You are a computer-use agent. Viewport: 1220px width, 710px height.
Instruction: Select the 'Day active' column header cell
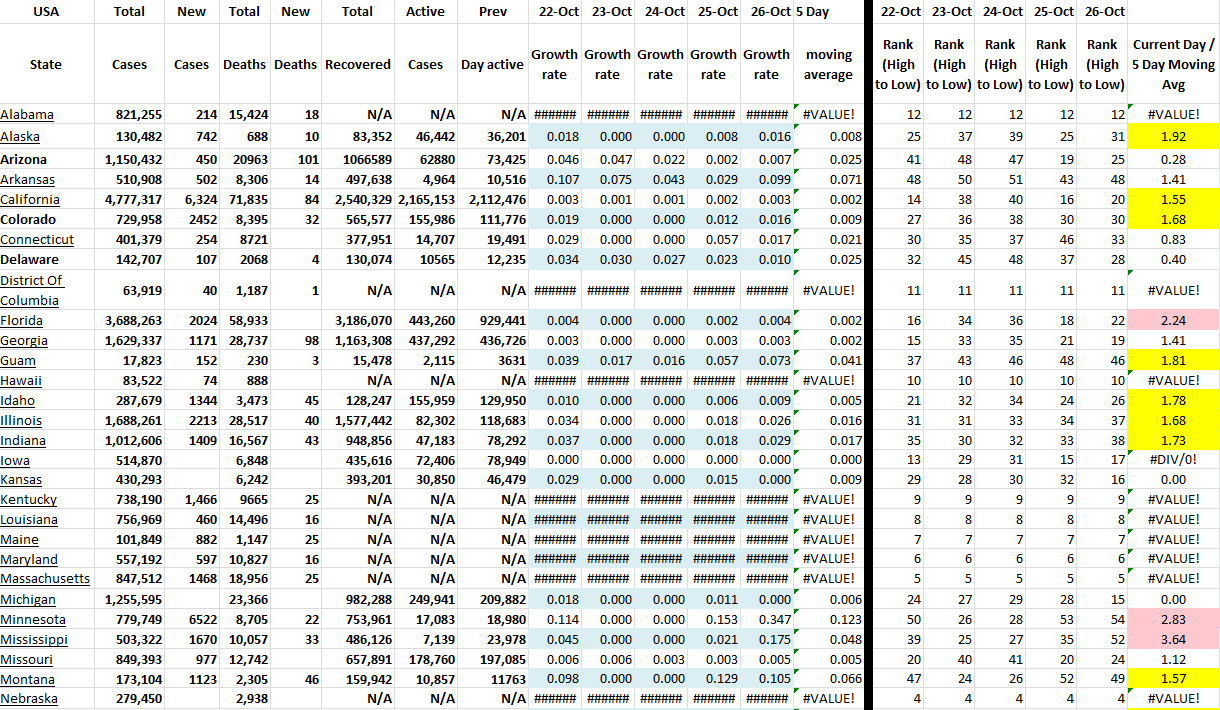point(492,65)
